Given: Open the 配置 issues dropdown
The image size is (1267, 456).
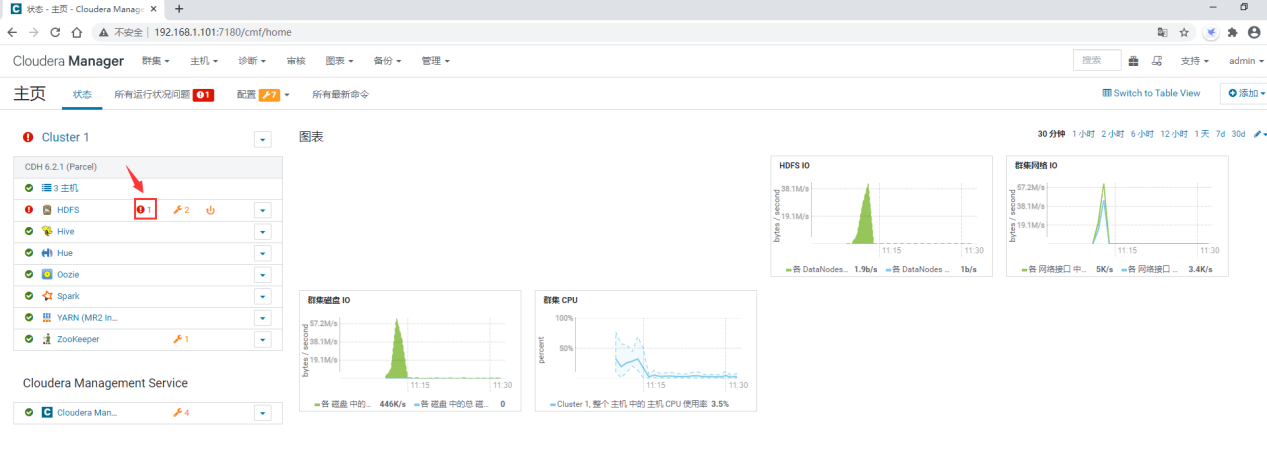Looking at the screenshot, I should [263, 94].
